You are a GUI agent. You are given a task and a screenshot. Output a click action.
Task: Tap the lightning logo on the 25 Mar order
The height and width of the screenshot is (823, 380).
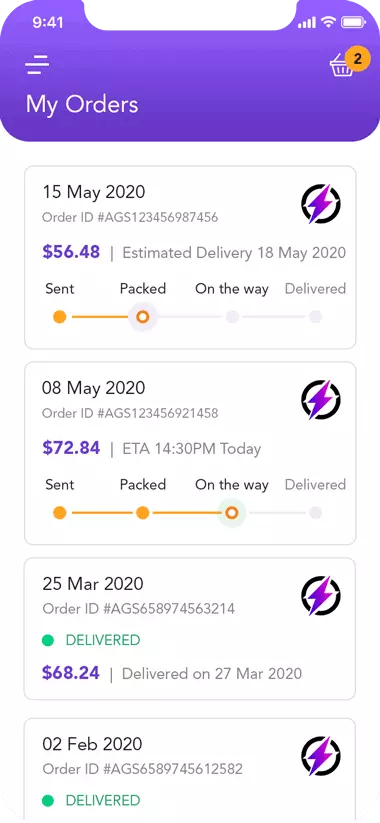(x=321, y=596)
